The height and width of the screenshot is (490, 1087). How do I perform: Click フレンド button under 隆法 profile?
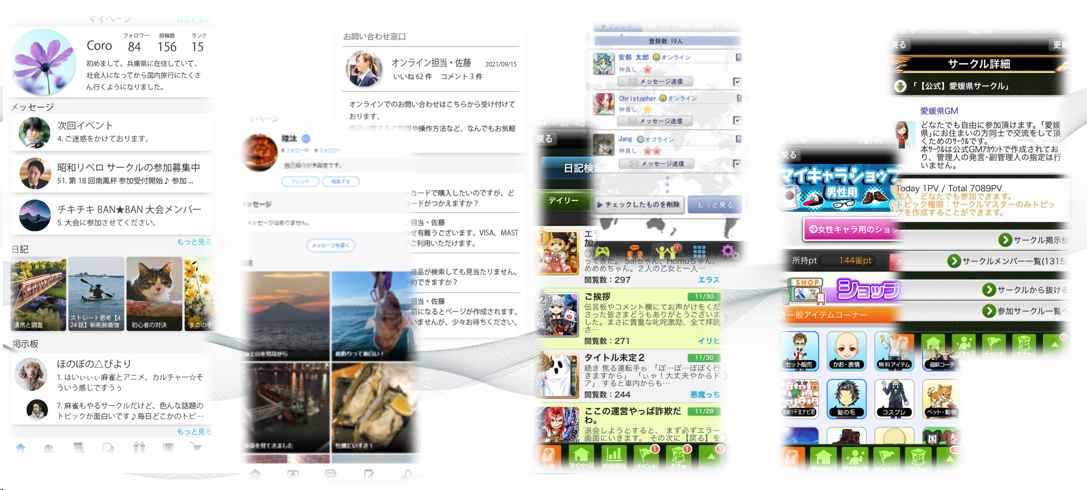pyautogui.click(x=300, y=182)
